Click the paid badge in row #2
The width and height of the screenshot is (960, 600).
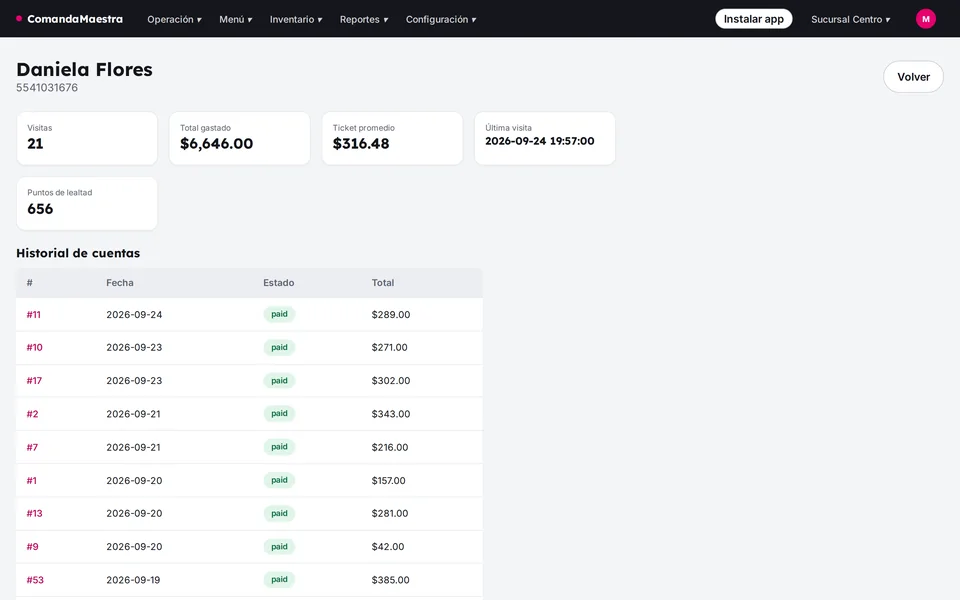coord(279,413)
